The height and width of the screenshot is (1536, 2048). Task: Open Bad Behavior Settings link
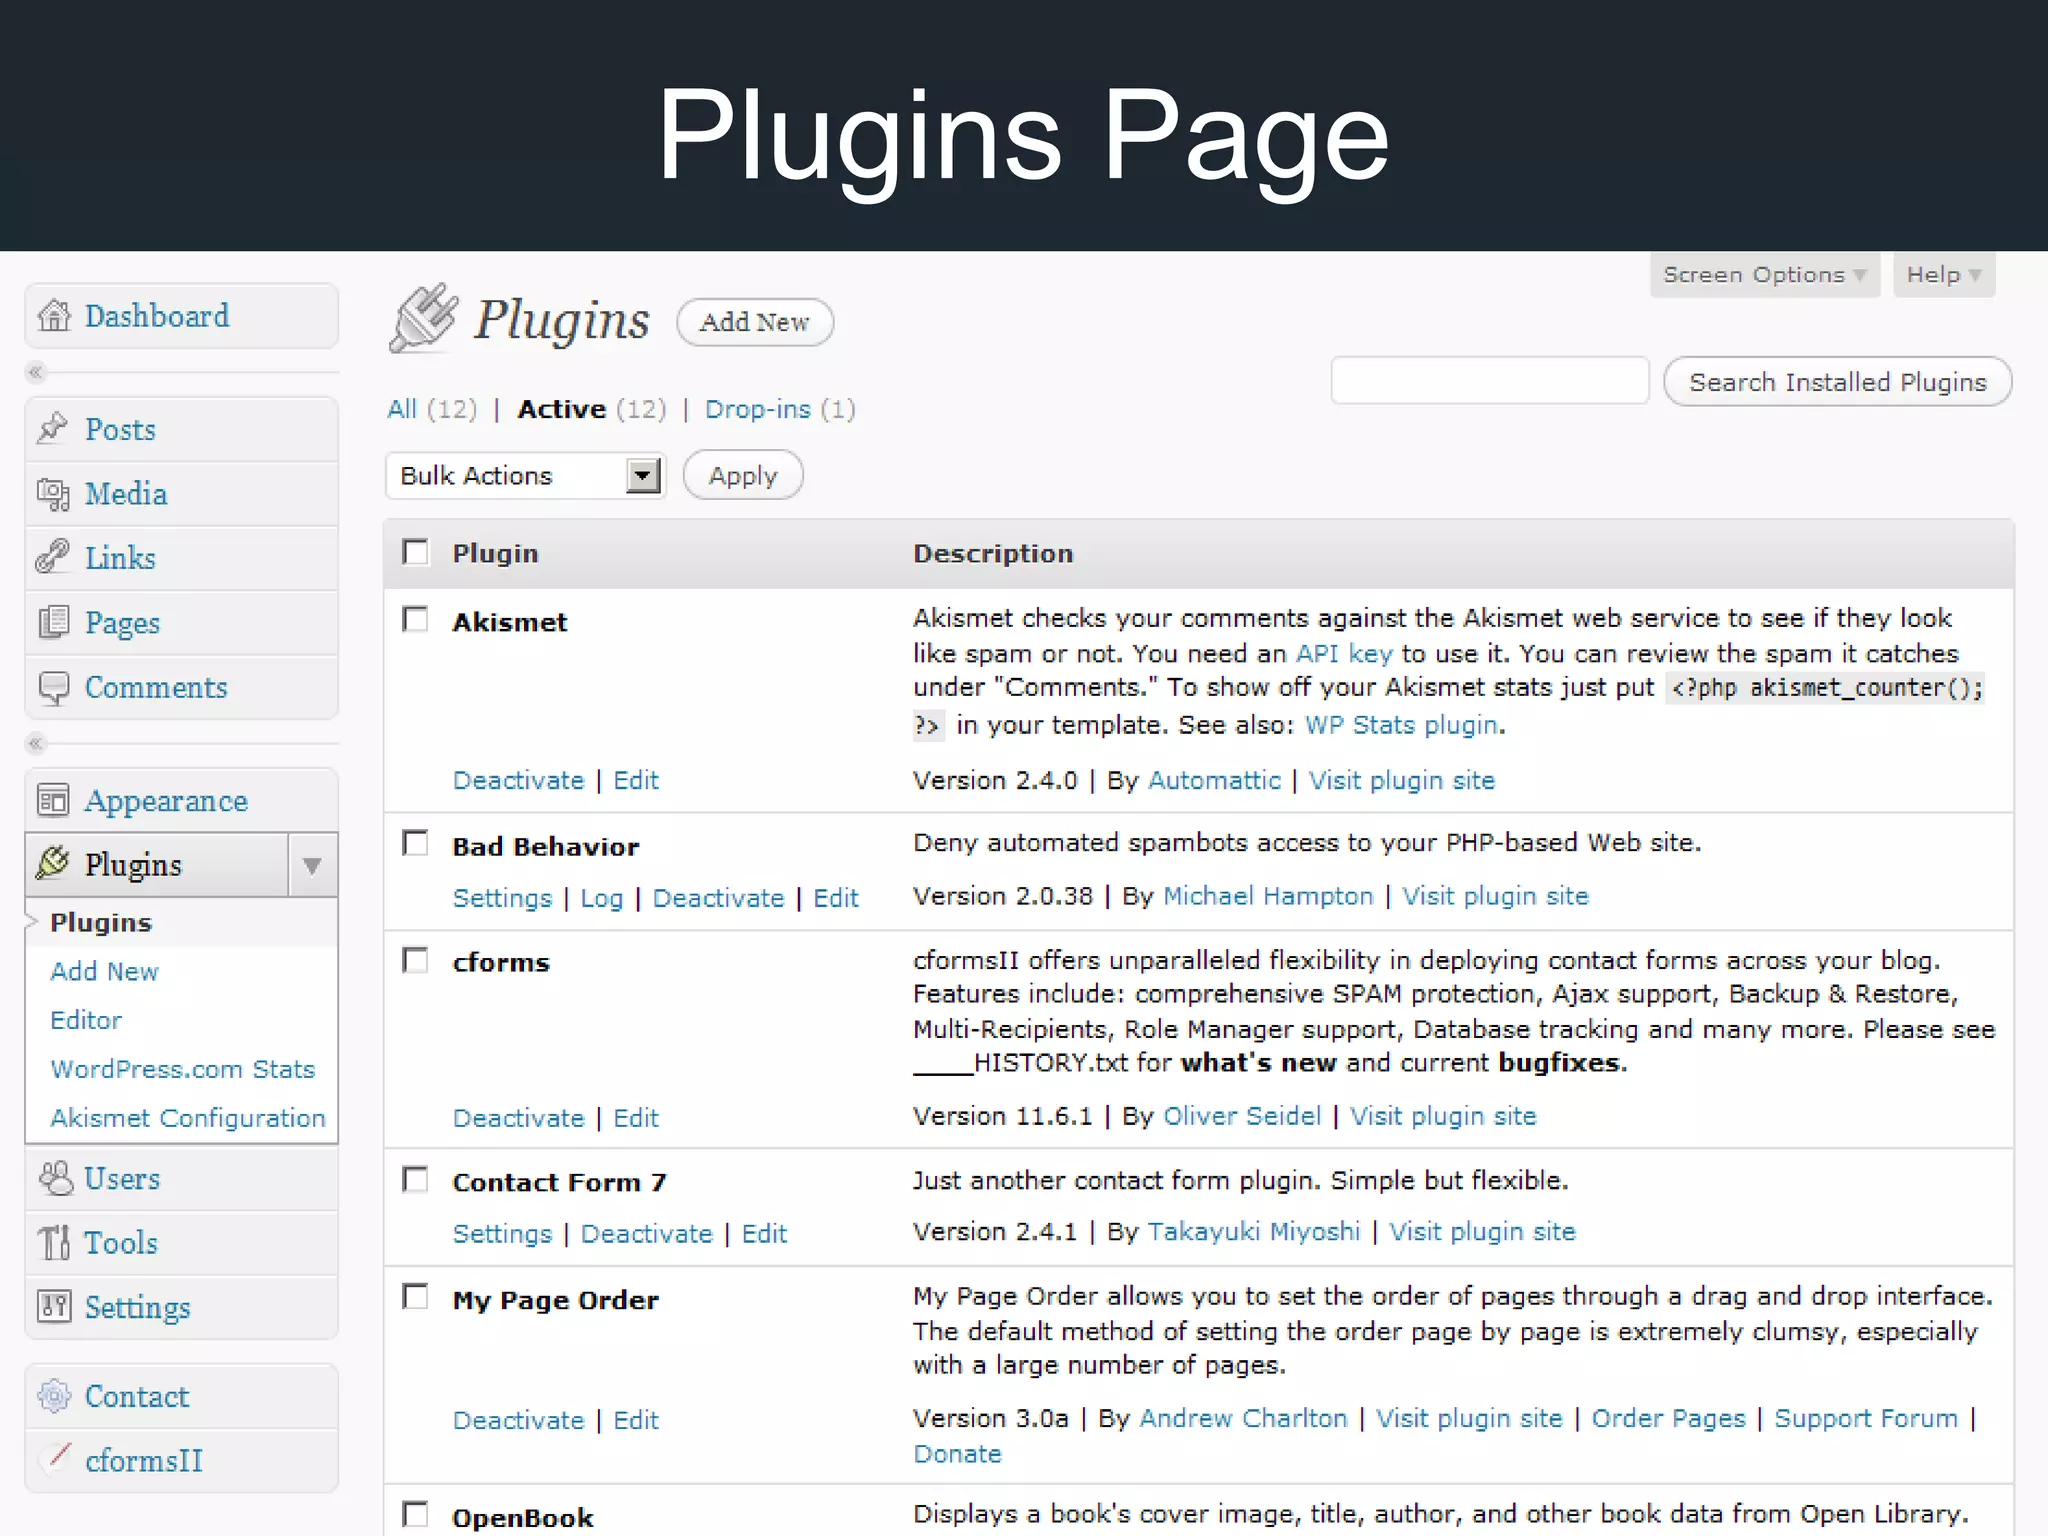tap(502, 898)
